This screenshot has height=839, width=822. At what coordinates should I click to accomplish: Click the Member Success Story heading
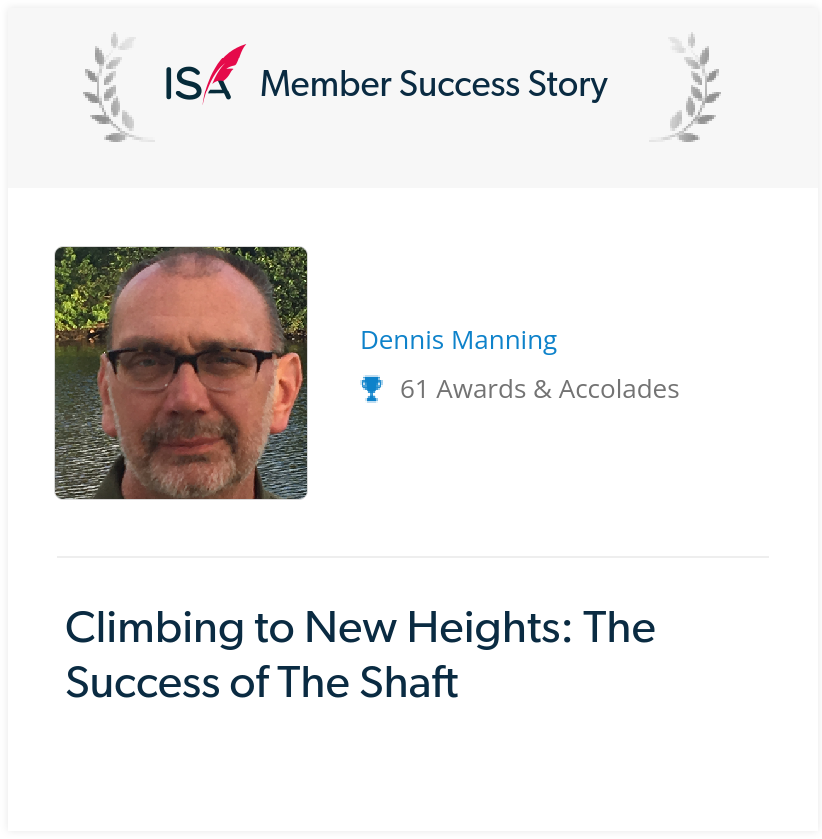pyautogui.click(x=434, y=84)
